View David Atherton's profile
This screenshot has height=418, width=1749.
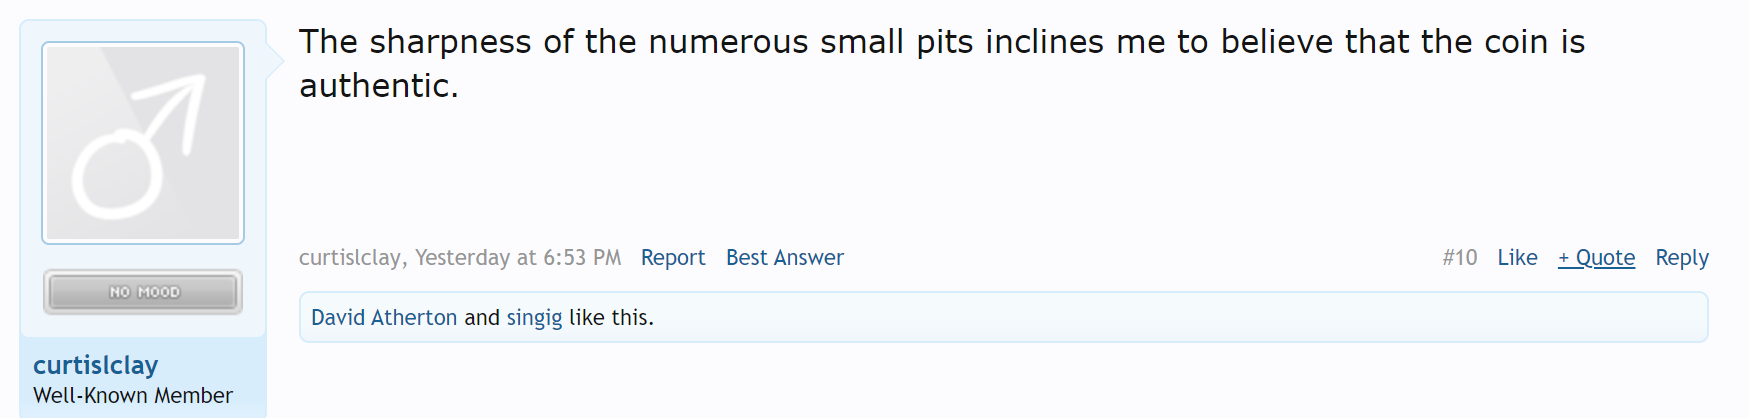point(384,318)
